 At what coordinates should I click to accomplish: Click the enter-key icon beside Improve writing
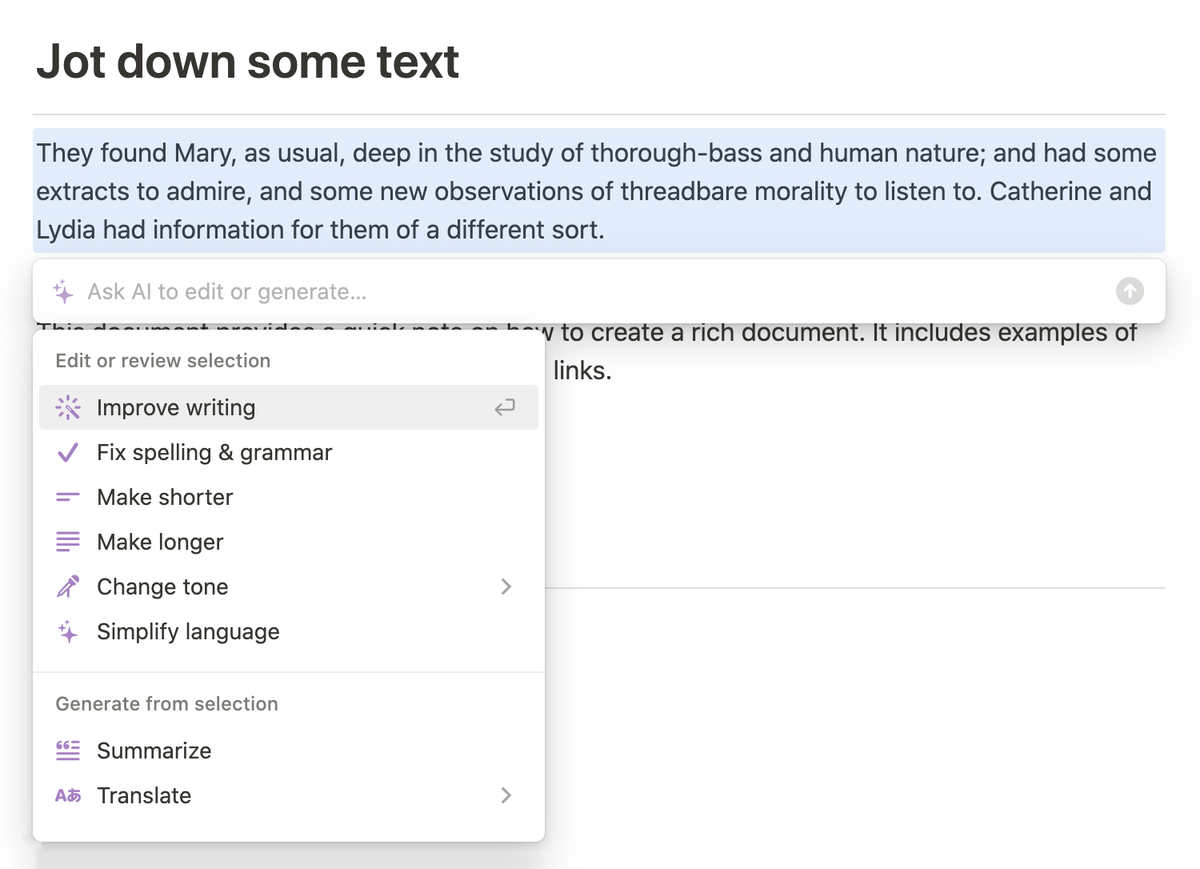coord(505,407)
